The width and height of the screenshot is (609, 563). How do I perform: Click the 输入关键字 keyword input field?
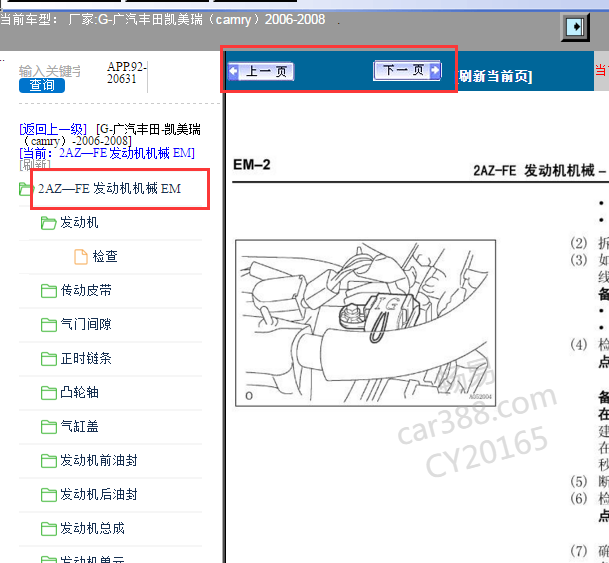tap(50, 71)
